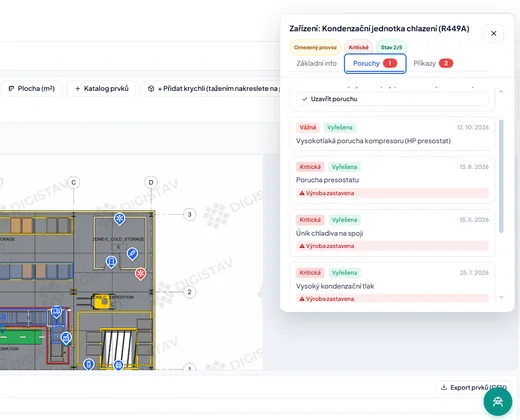Select the blue leaf/feather map marker
The width and height of the screenshot is (520, 420).
point(132,254)
